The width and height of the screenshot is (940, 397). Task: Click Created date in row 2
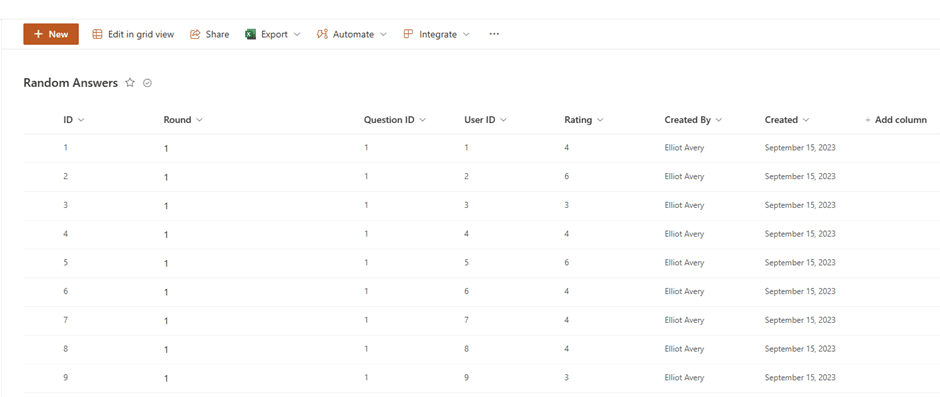point(800,176)
